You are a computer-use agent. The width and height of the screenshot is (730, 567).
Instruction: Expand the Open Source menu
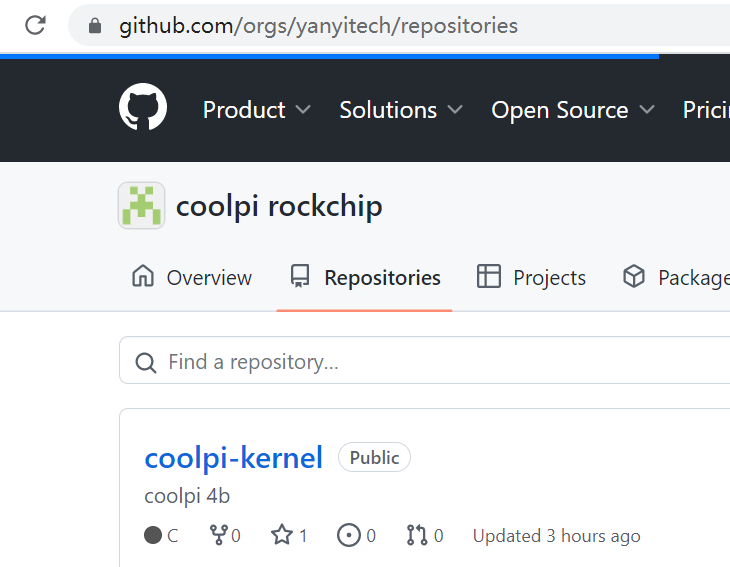pyautogui.click(x=573, y=110)
